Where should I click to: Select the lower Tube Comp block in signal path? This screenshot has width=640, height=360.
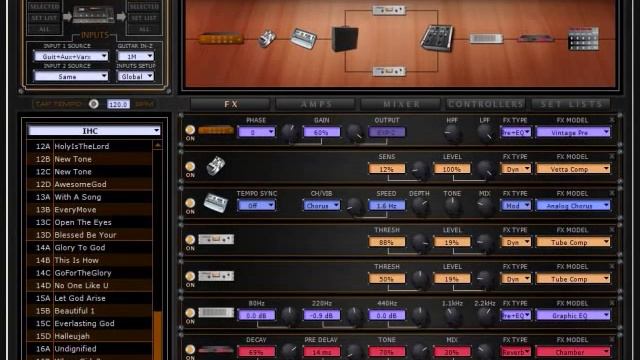coord(389,71)
